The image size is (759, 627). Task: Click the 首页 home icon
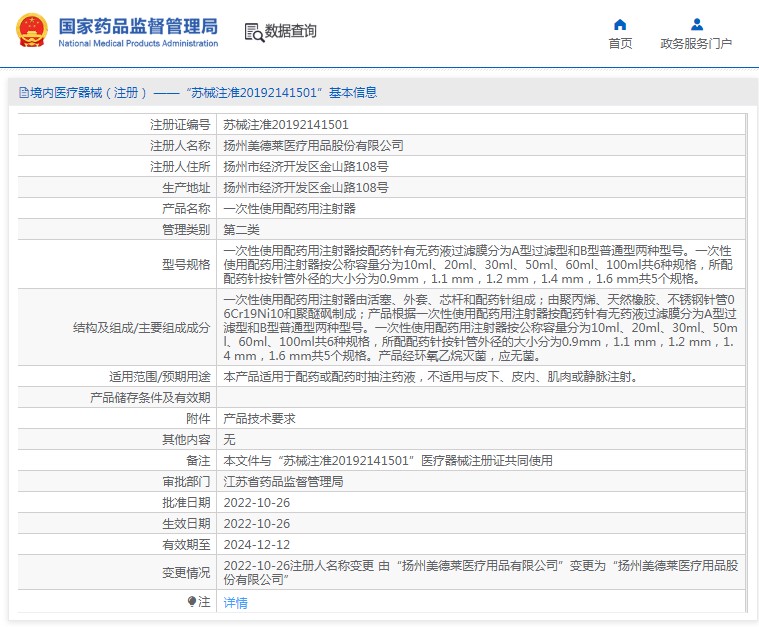pyautogui.click(x=620, y=24)
